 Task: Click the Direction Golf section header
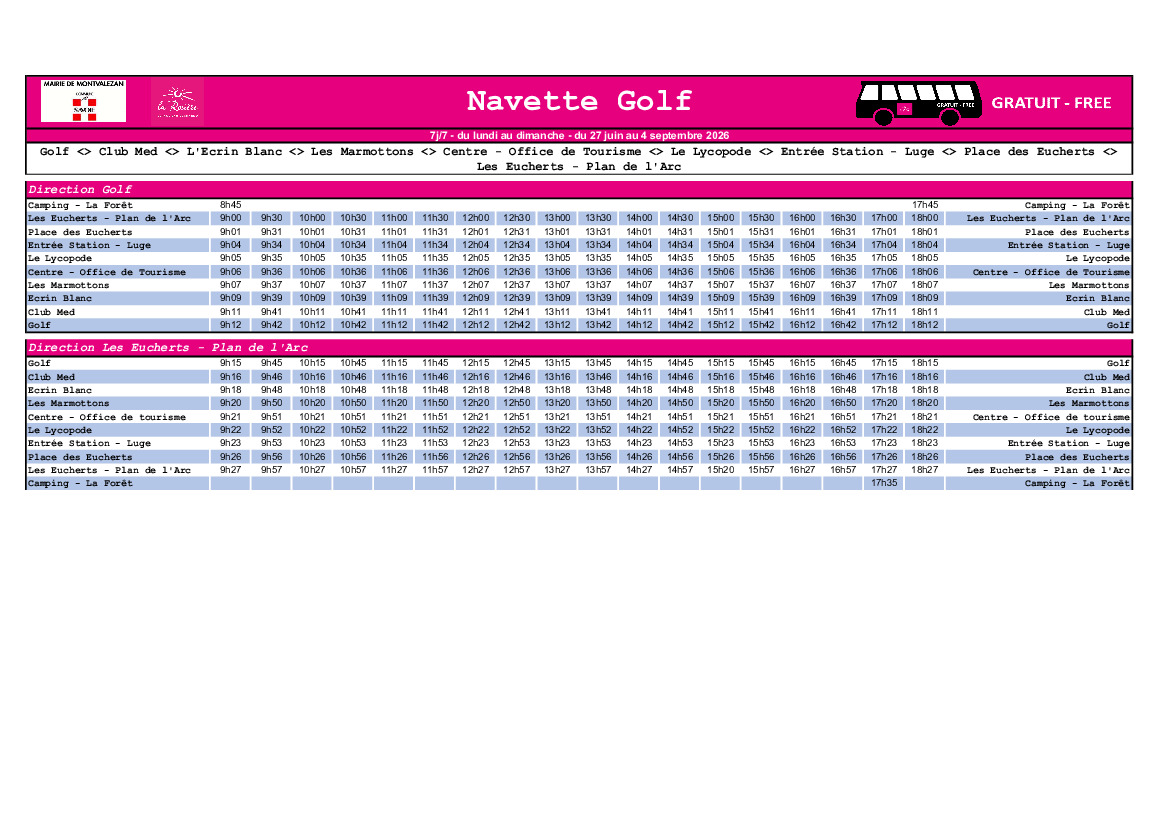[x=80, y=189]
